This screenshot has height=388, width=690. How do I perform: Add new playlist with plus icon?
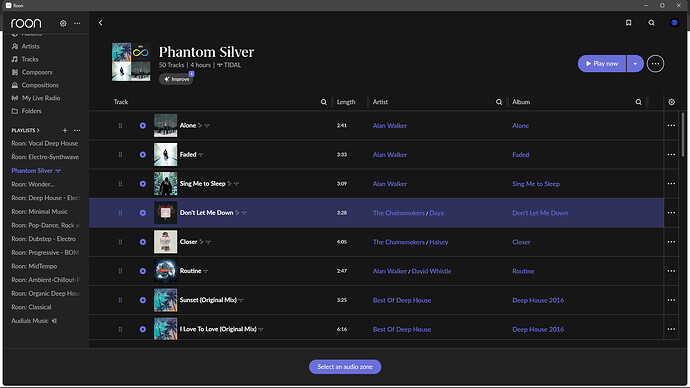point(65,130)
